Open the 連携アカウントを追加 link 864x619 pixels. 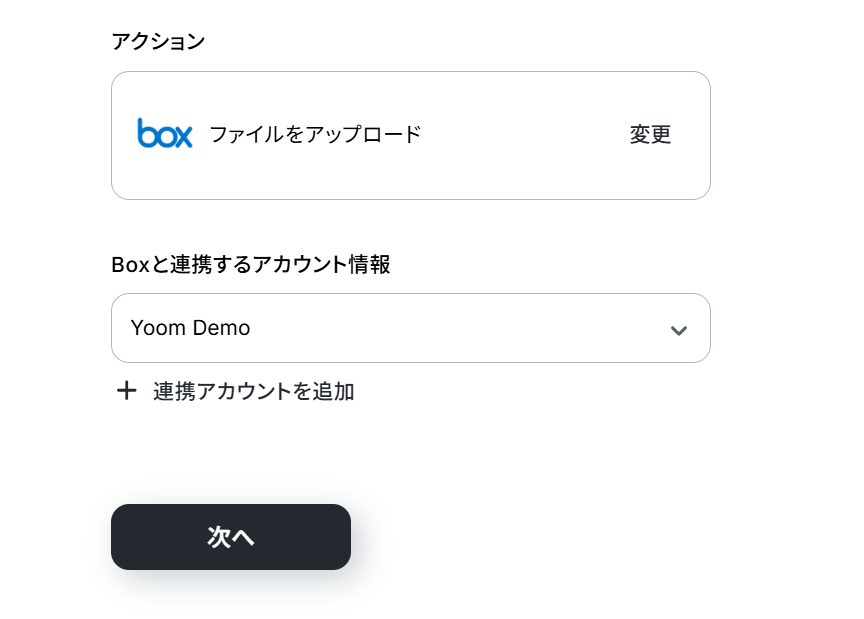(253, 391)
